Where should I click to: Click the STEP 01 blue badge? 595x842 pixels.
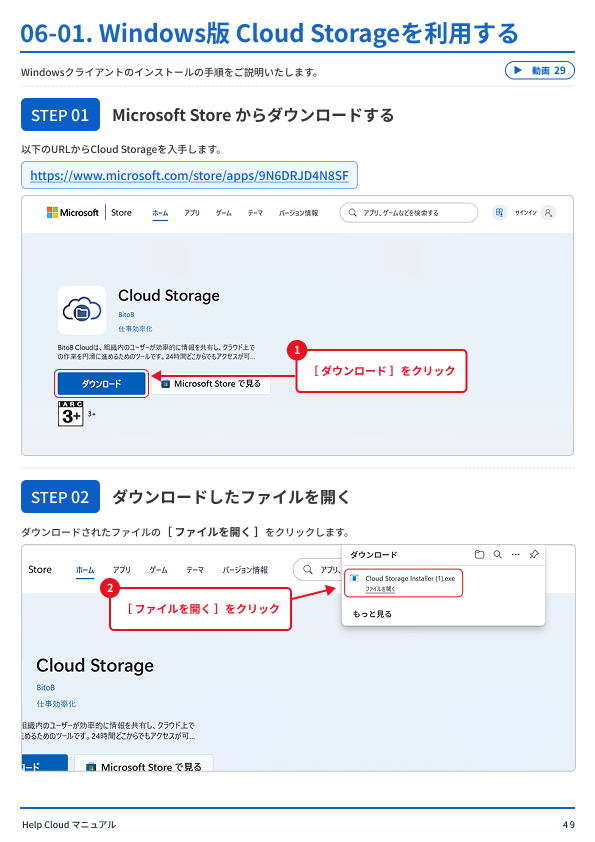[60, 115]
